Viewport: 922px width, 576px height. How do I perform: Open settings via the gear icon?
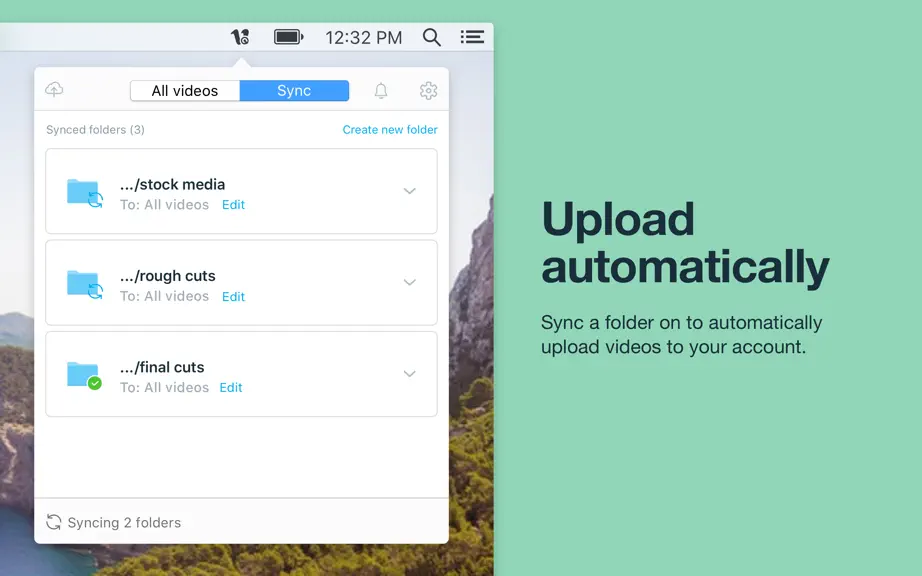(429, 91)
